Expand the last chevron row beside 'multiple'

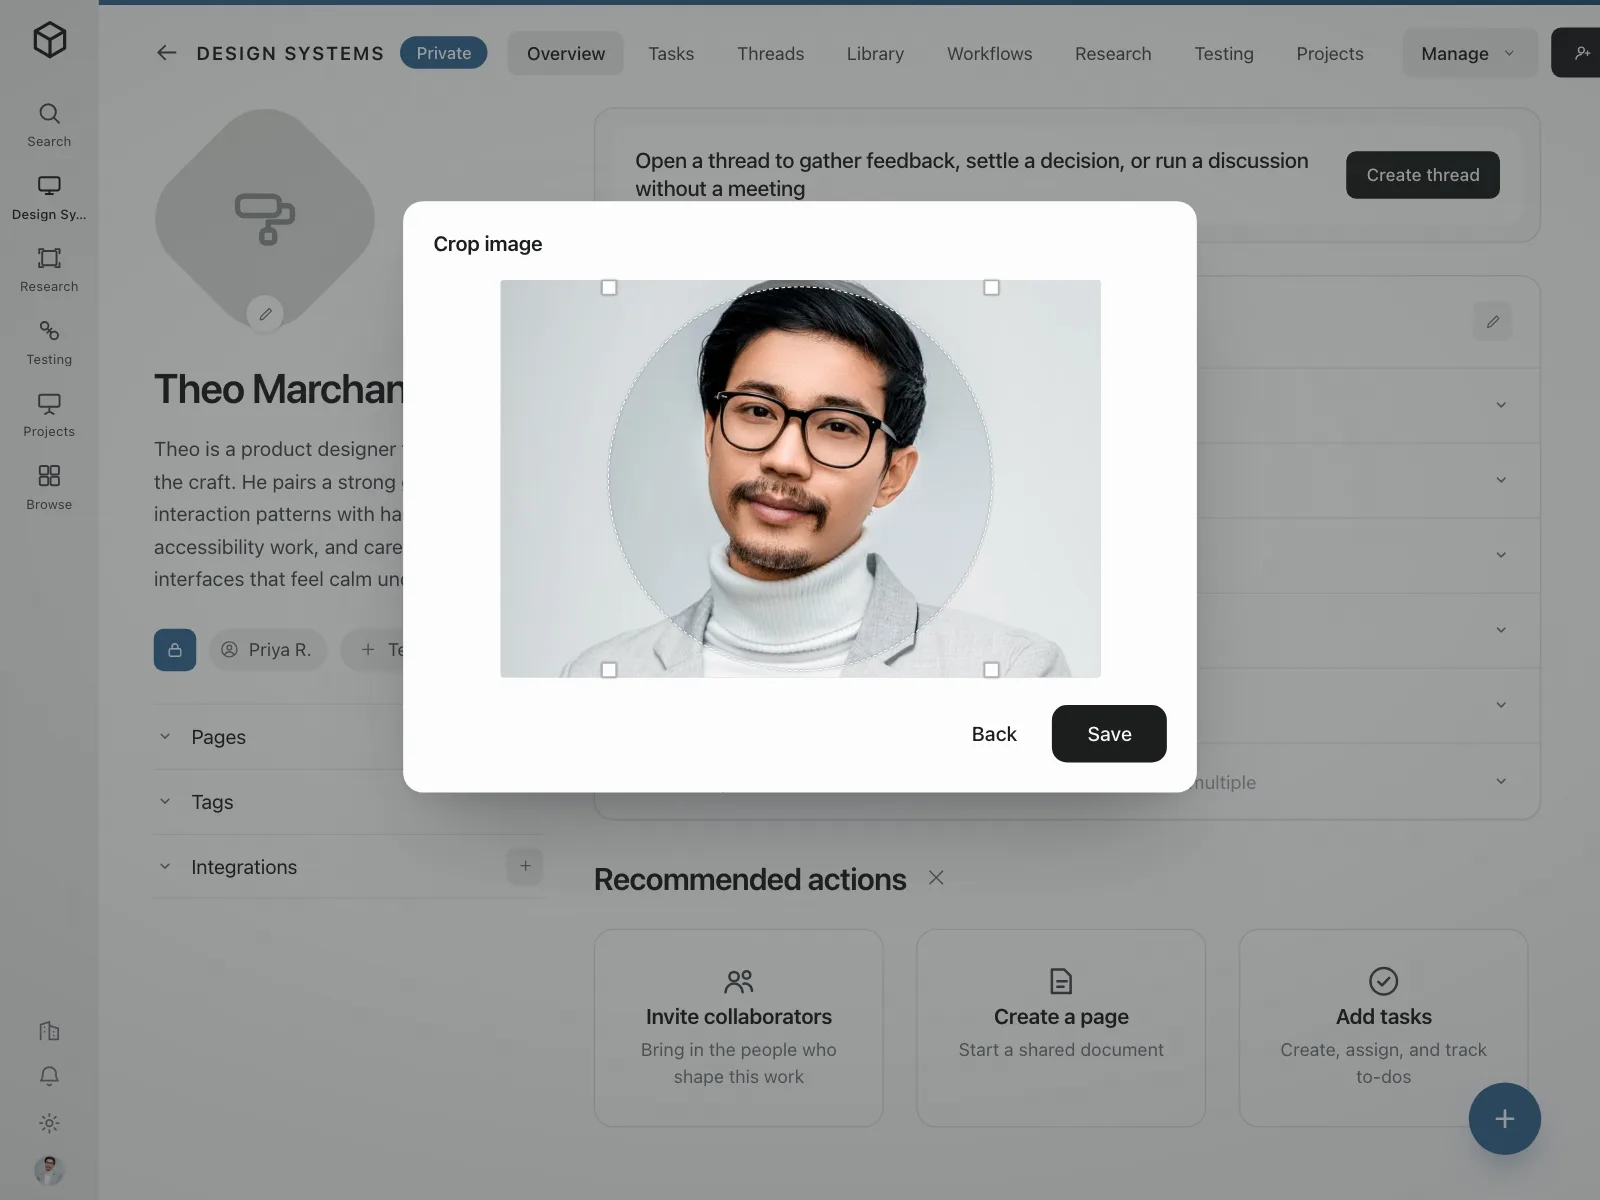coord(1501,781)
